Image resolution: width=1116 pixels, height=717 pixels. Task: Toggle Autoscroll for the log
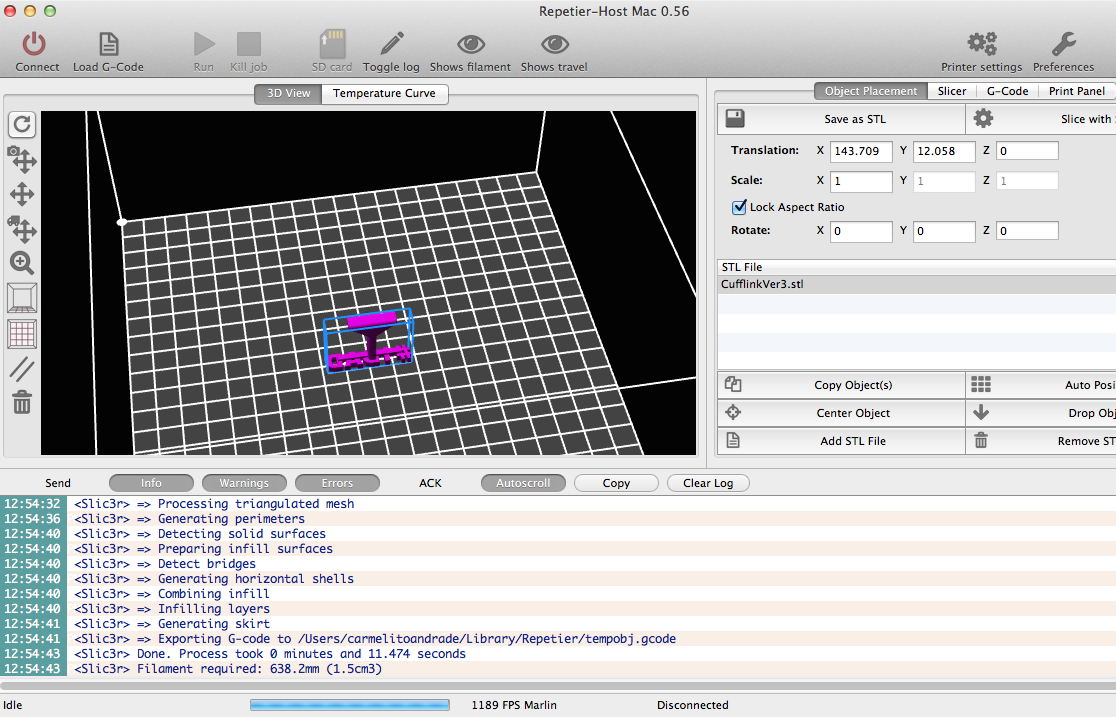point(523,483)
